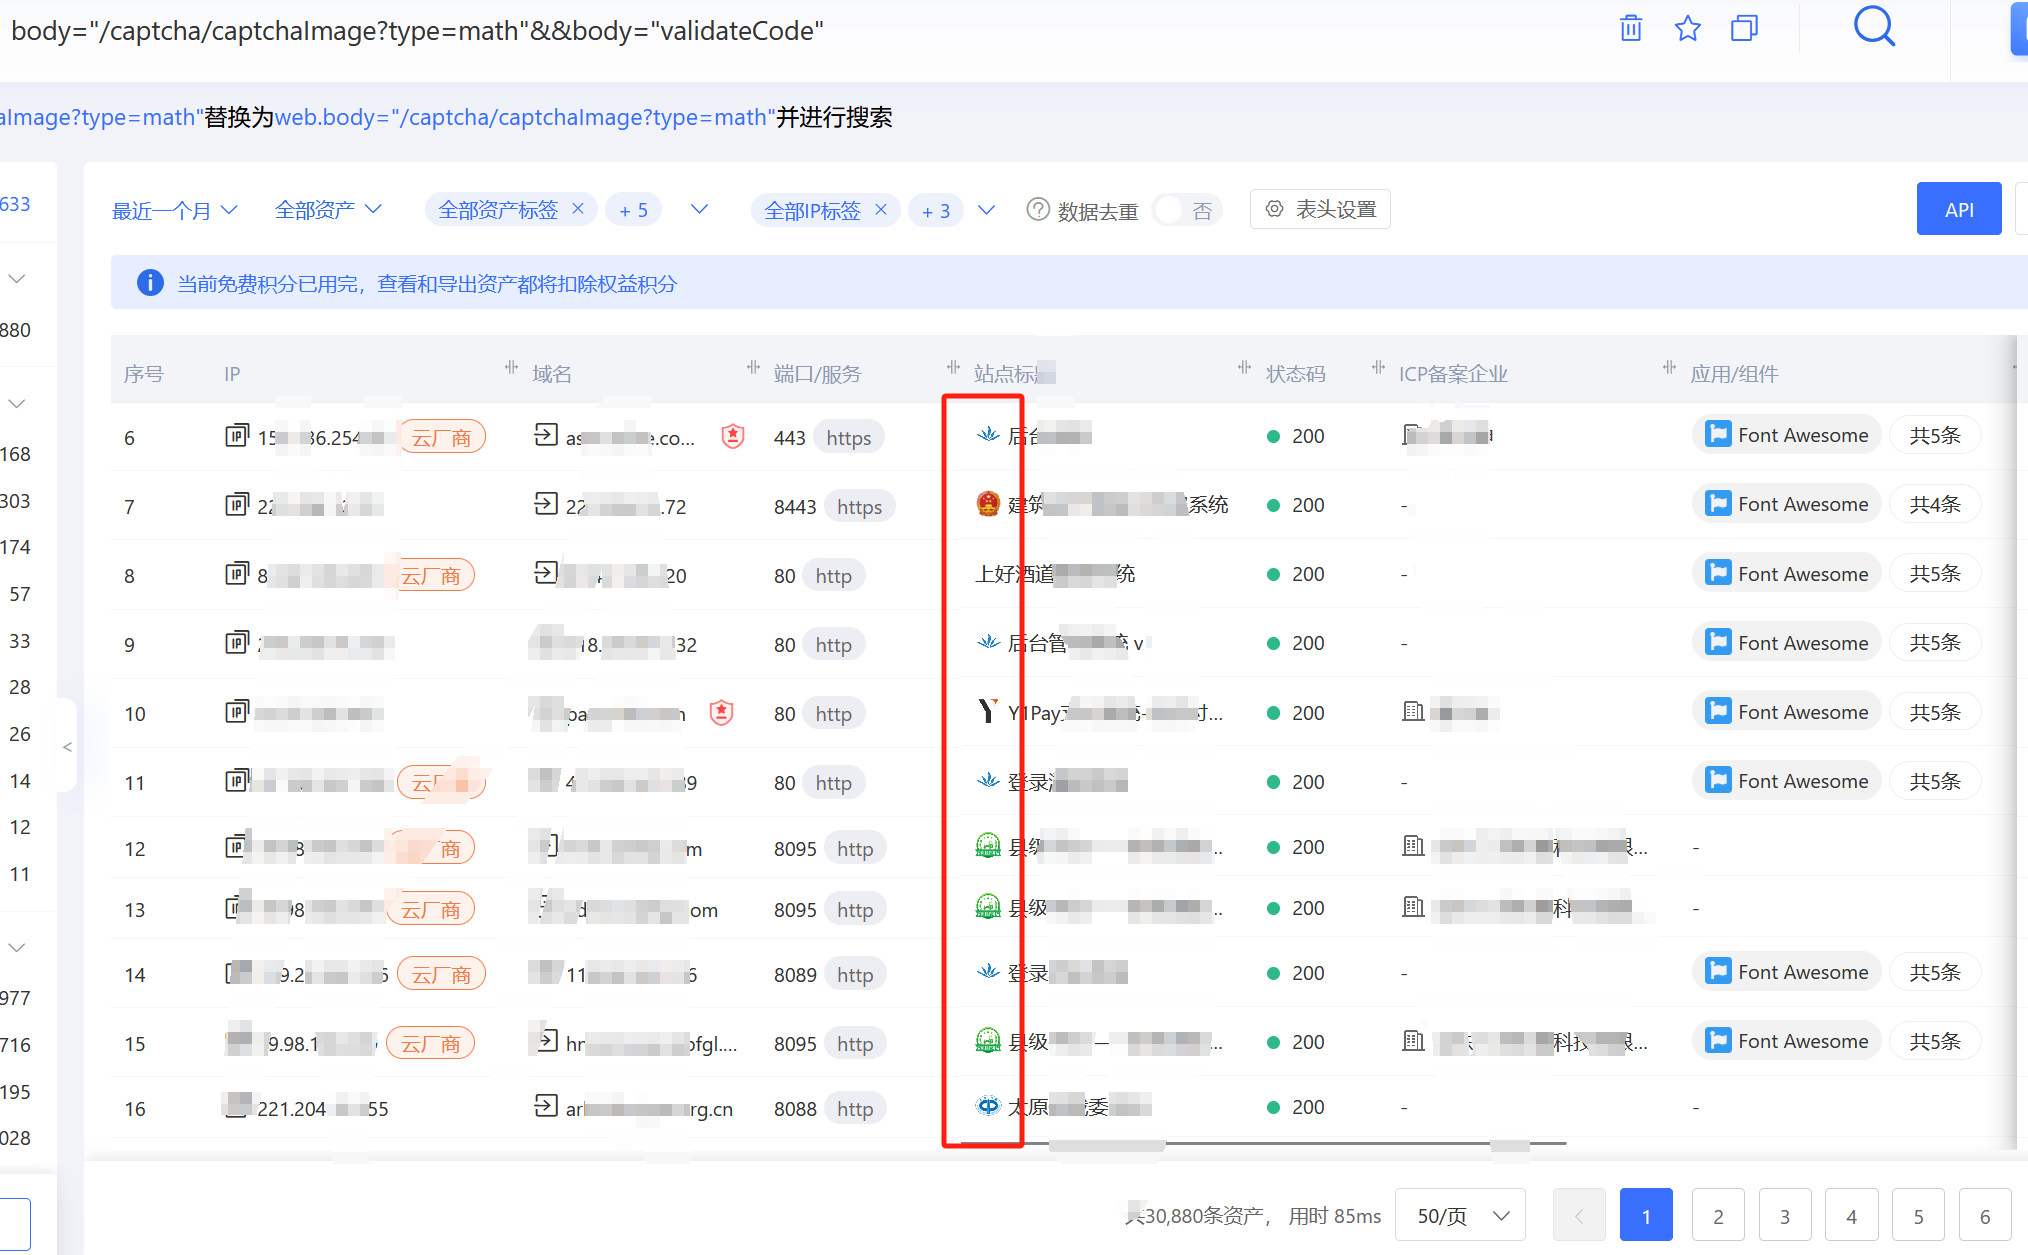Screen dimensions: 2028x1255
Task: Open the 50/页 page size dropdown
Action: click(1460, 1215)
